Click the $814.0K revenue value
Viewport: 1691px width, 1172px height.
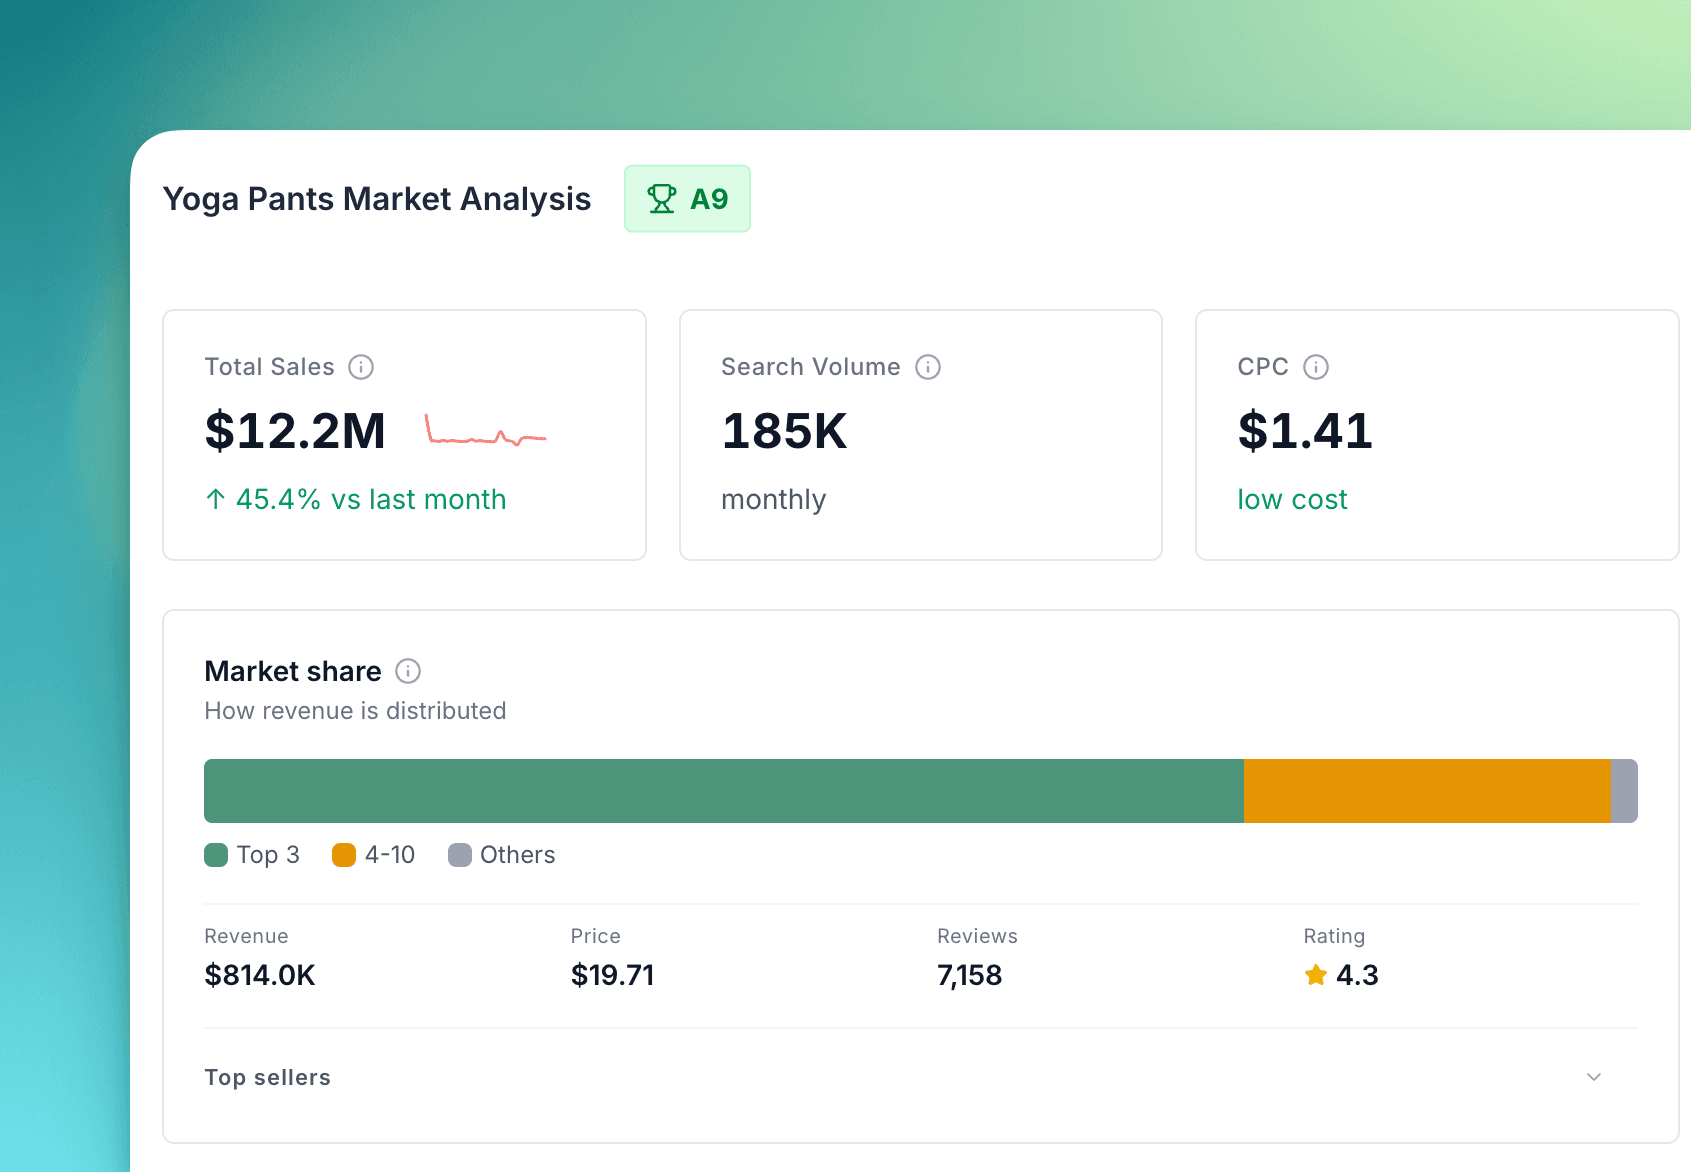(259, 975)
